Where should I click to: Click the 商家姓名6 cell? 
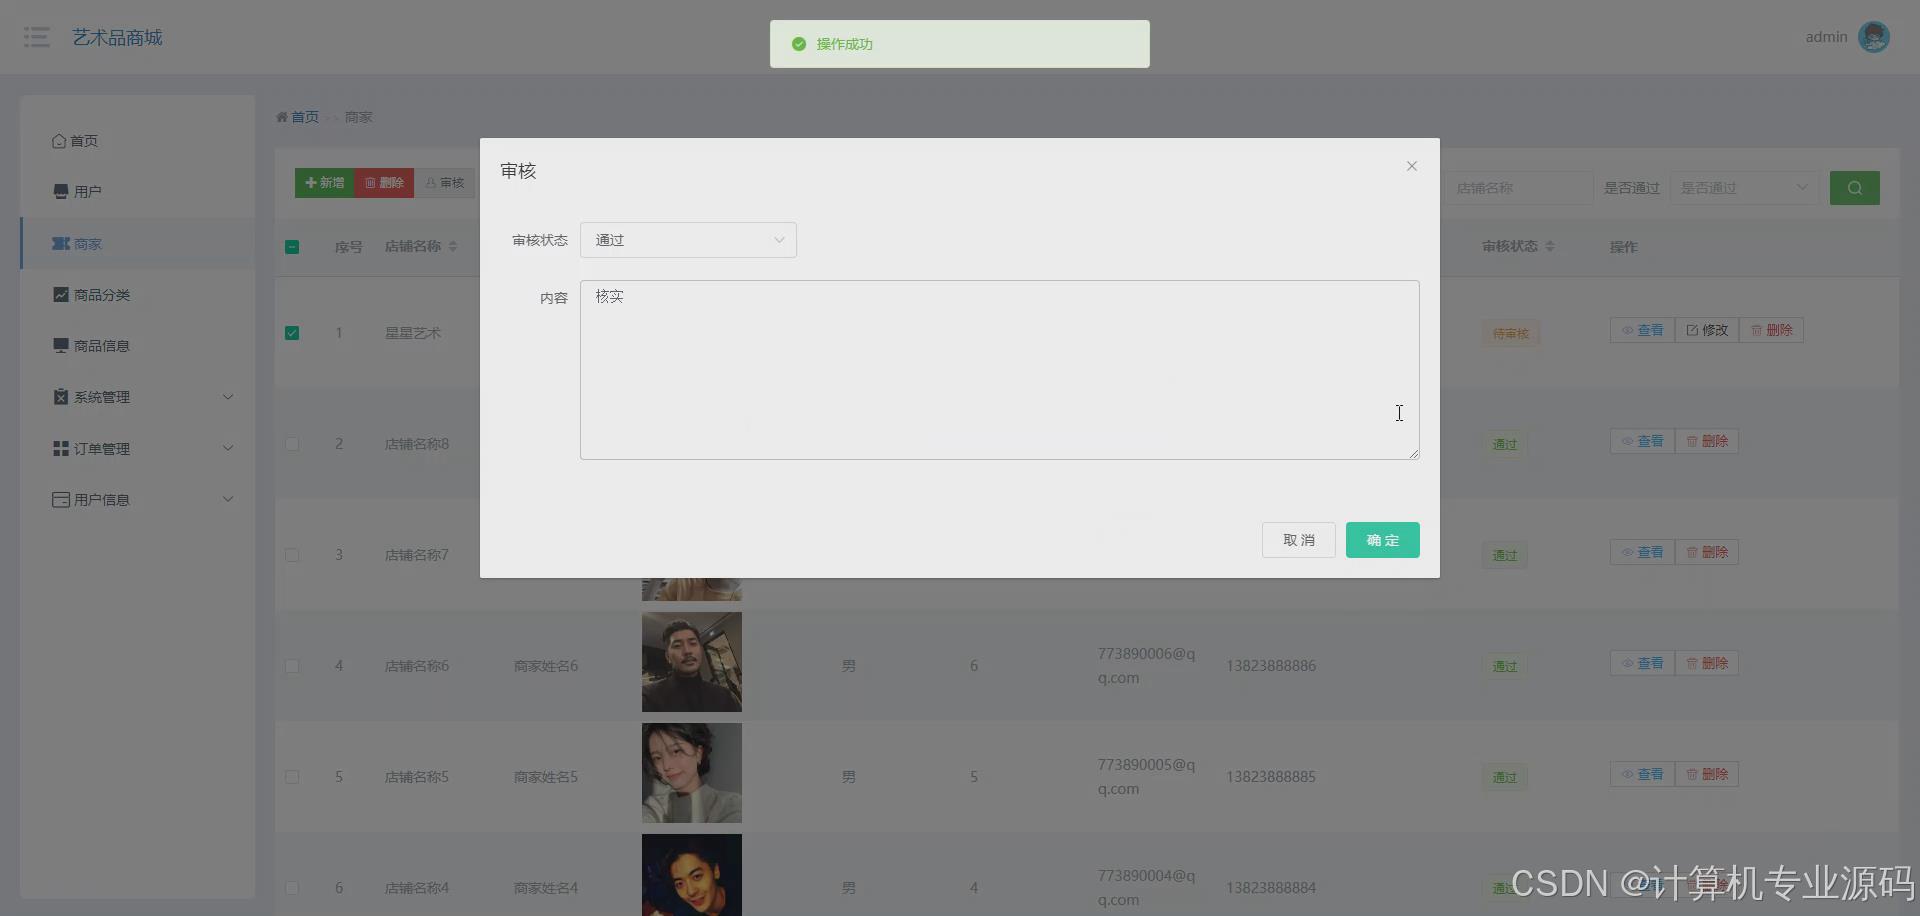click(x=546, y=666)
